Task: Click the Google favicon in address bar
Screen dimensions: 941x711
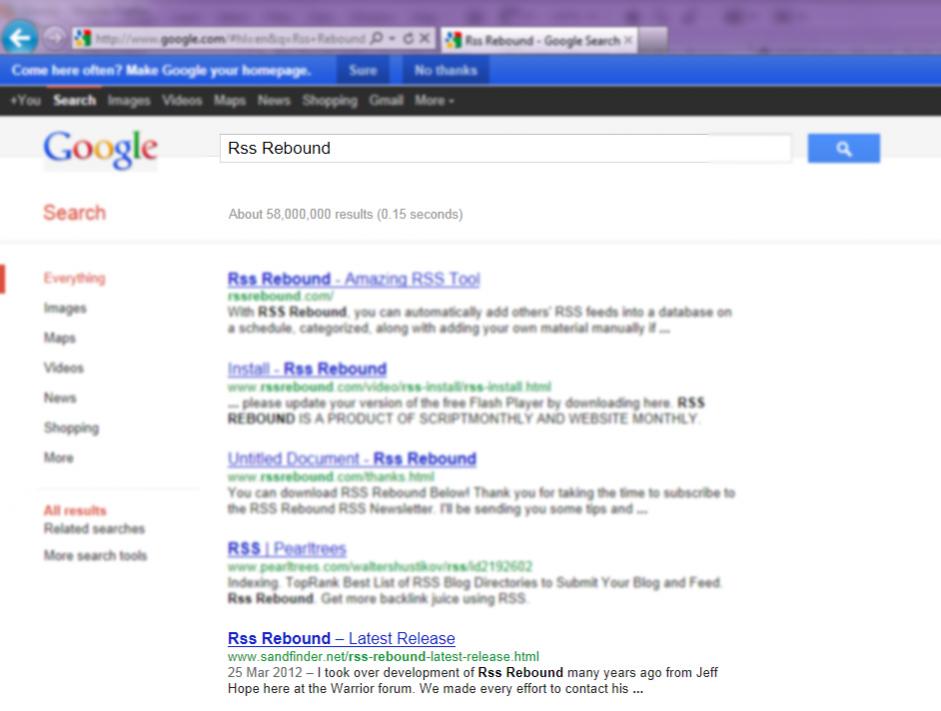Action: click(x=83, y=38)
